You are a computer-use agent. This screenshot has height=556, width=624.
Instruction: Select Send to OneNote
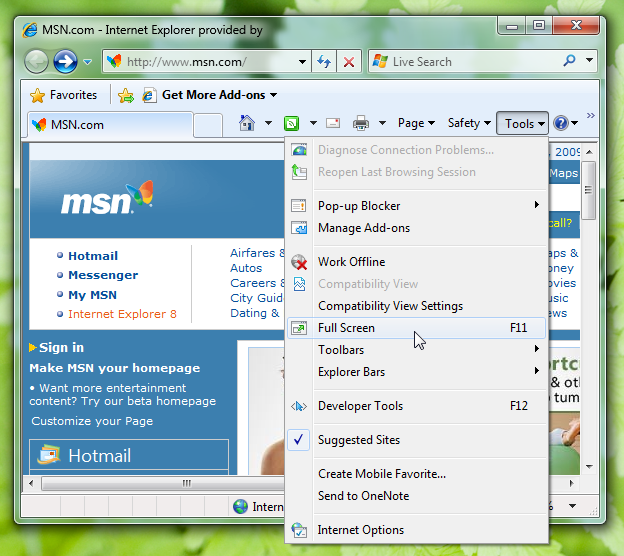coord(417,496)
